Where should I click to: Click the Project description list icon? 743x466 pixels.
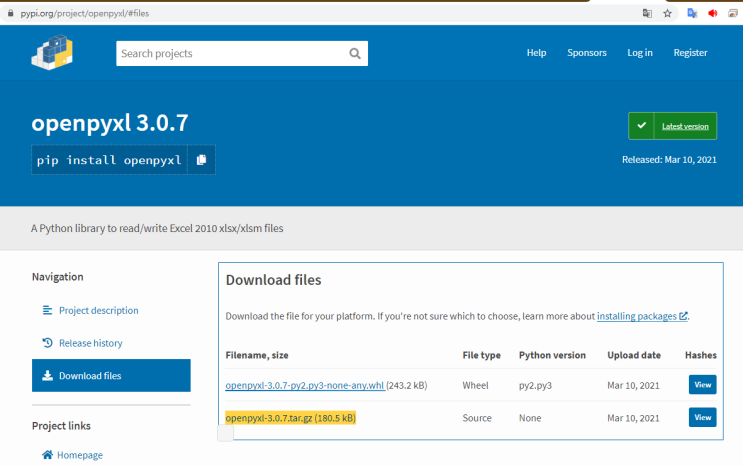coord(47,310)
